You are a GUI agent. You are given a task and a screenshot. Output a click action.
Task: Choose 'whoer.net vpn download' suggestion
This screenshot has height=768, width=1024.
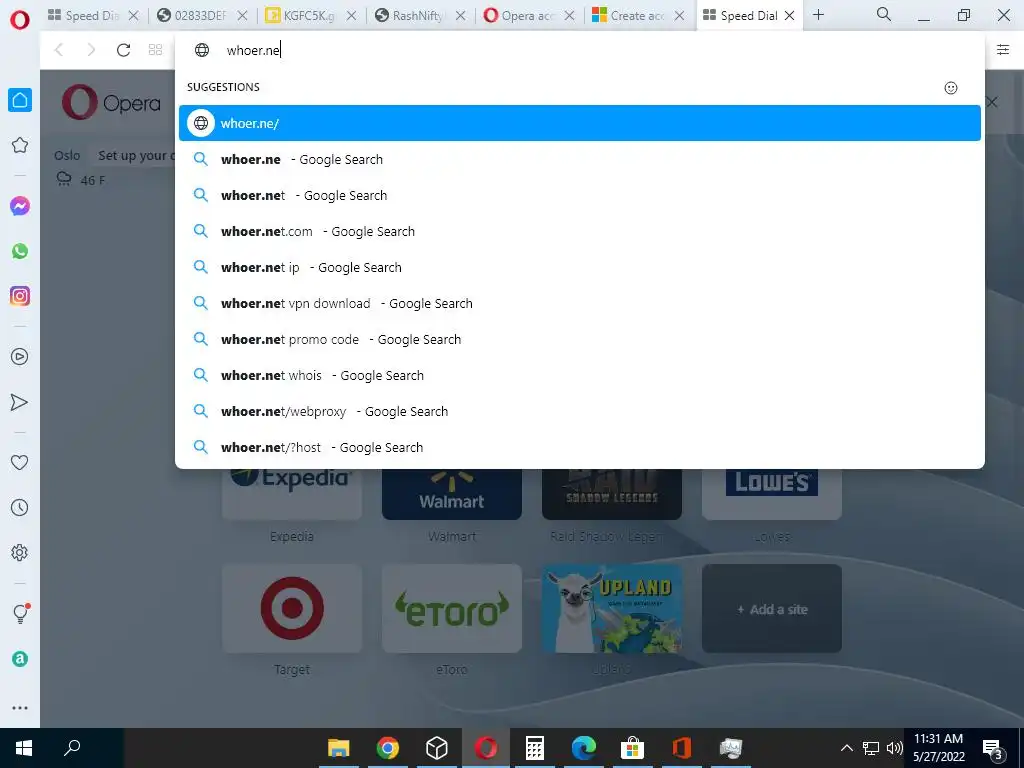pos(580,303)
